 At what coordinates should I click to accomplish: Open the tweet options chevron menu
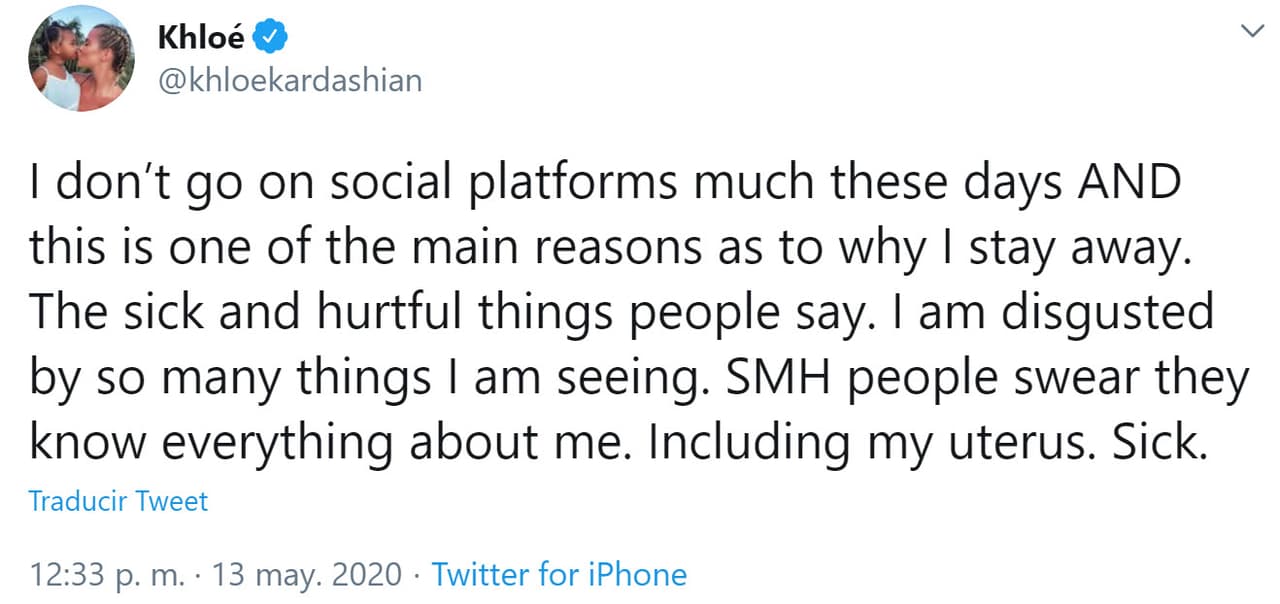(1250, 32)
